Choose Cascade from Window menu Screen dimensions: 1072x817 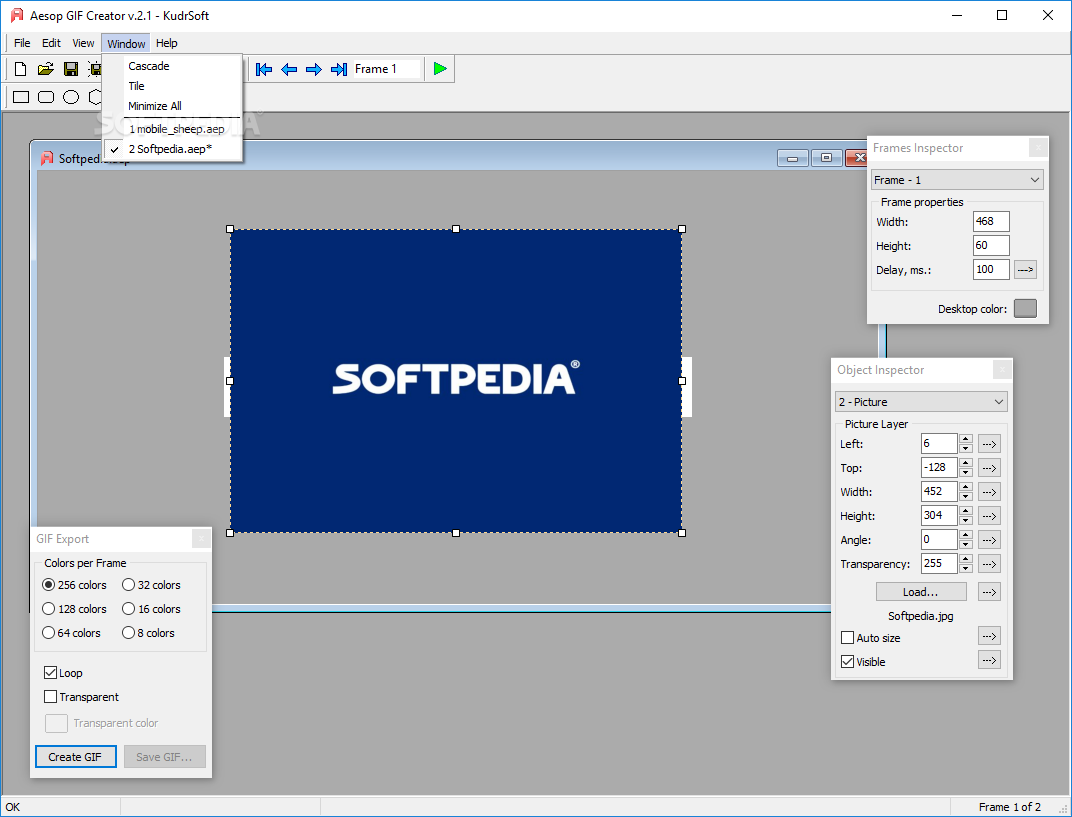pyautogui.click(x=172, y=66)
